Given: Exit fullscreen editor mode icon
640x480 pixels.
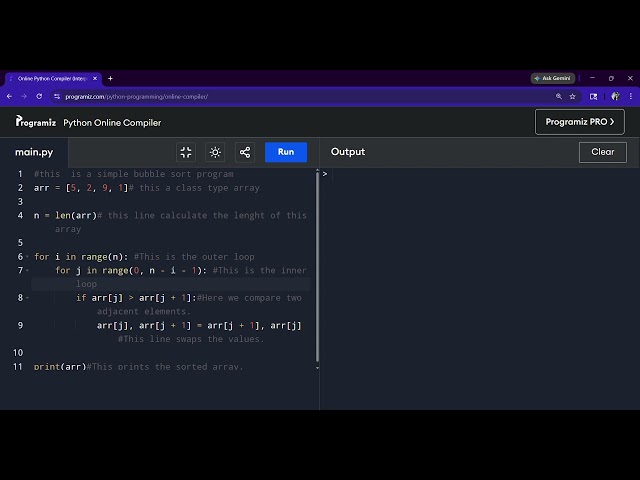Looking at the screenshot, I should (x=186, y=152).
